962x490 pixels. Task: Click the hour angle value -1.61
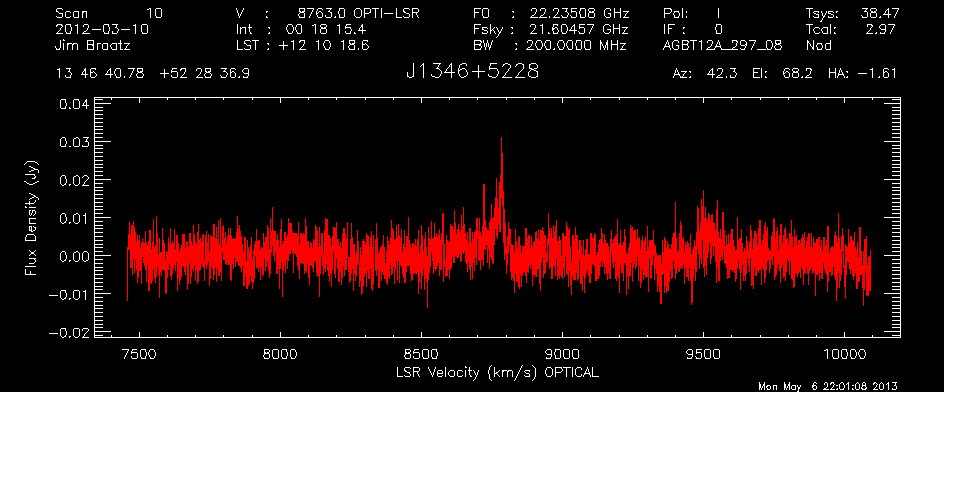(x=877, y=73)
